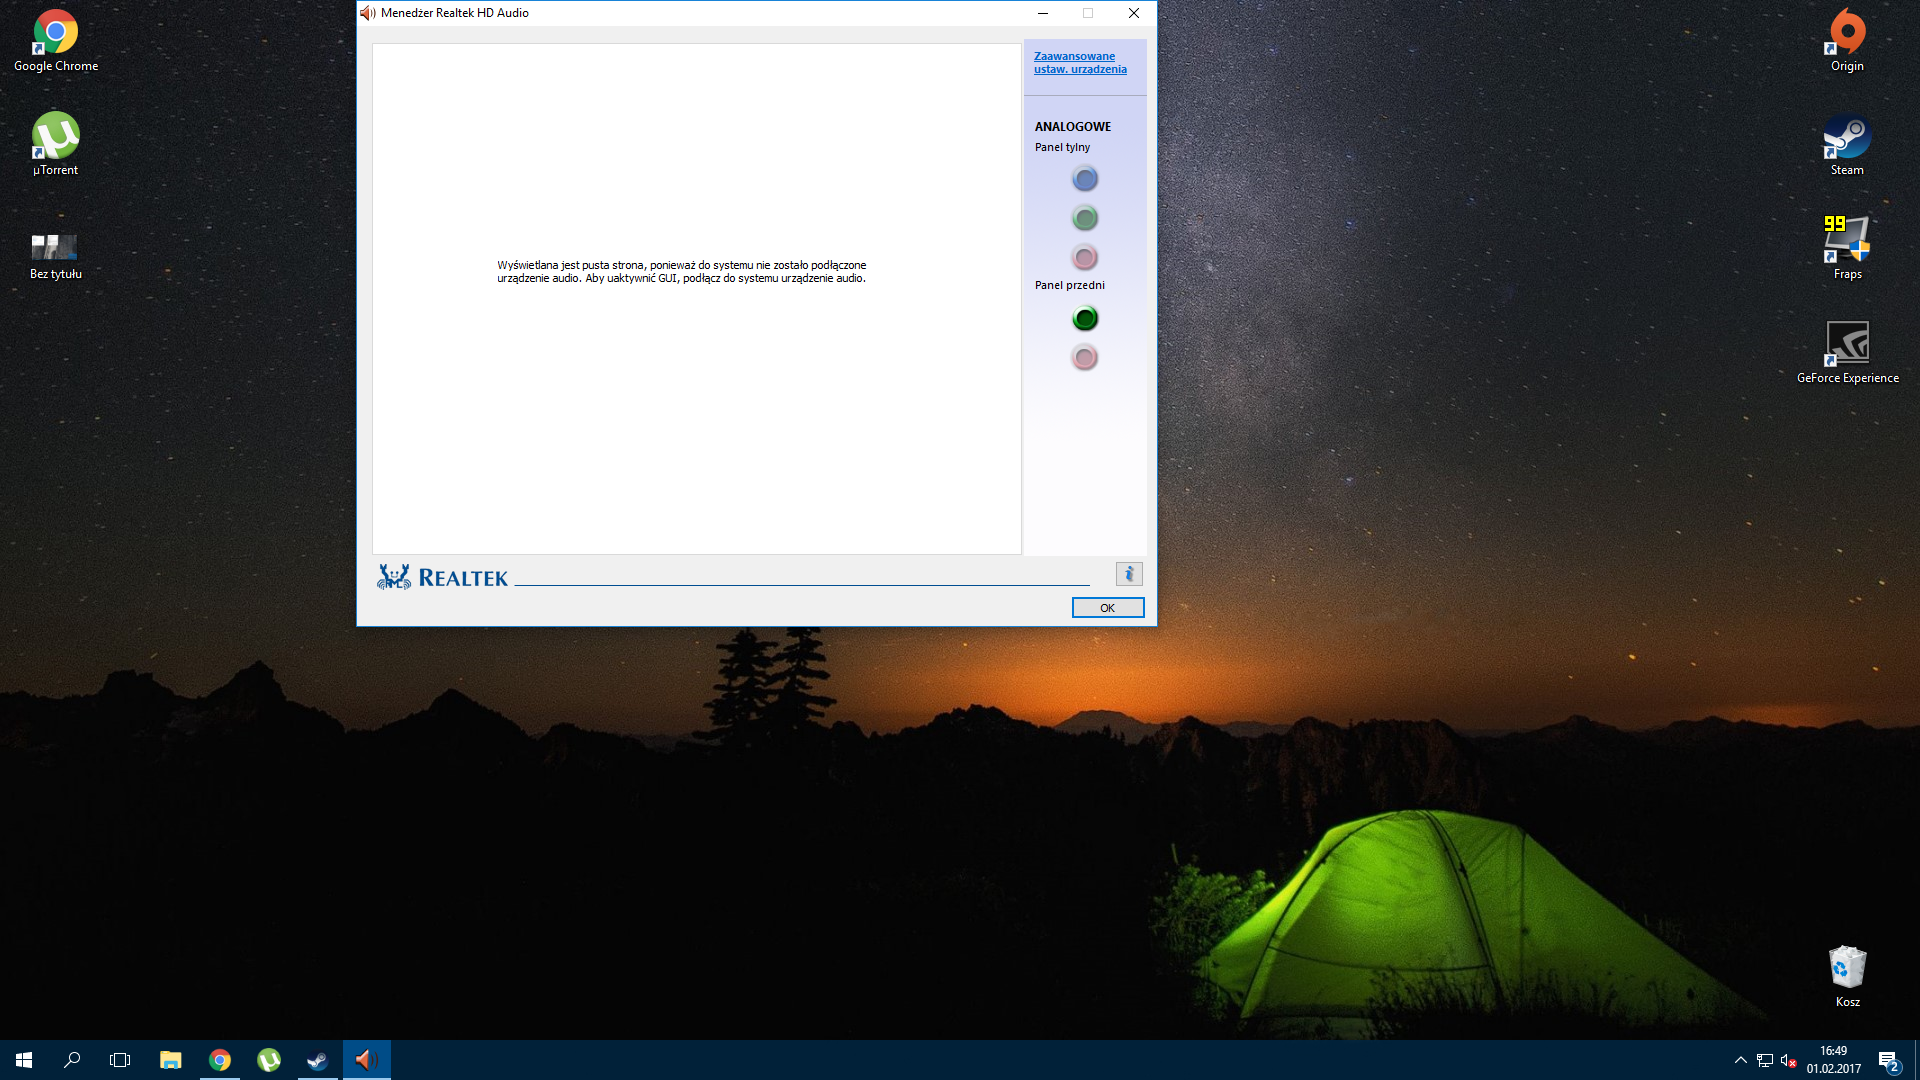Open the information button in Realtek manager
This screenshot has height=1080, width=1920.
click(1129, 574)
